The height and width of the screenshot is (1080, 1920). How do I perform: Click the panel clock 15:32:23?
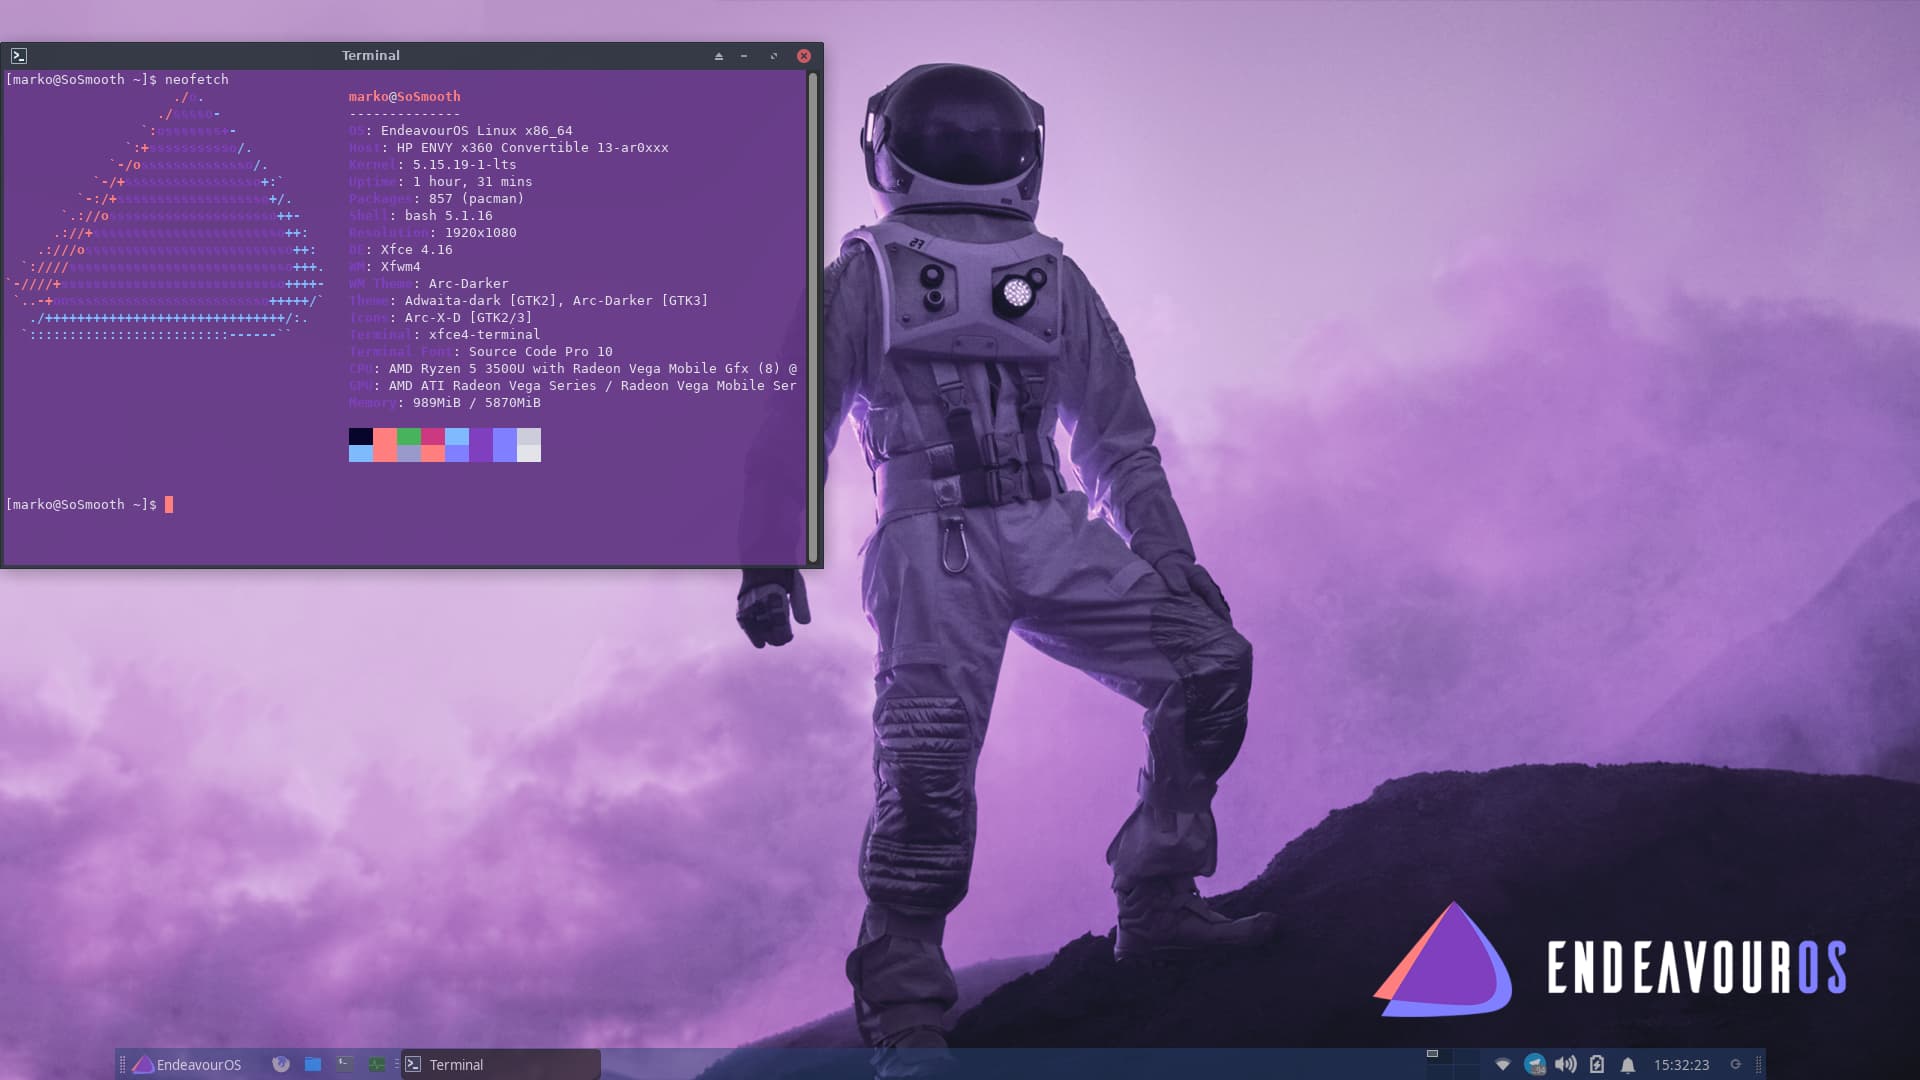click(1681, 1065)
